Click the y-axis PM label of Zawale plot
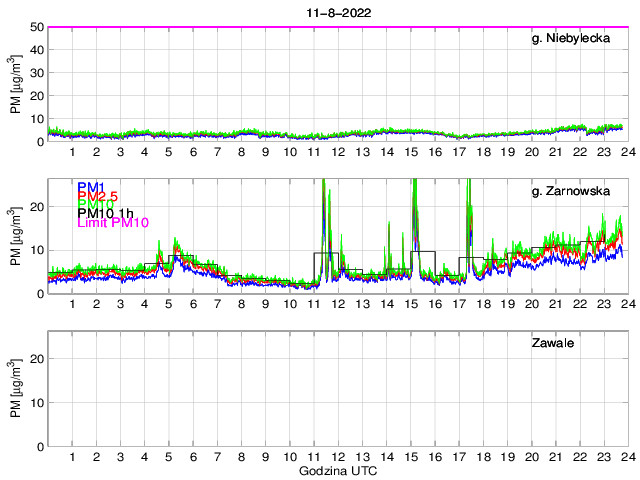This screenshot has width=640, height=480. point(15,388)
